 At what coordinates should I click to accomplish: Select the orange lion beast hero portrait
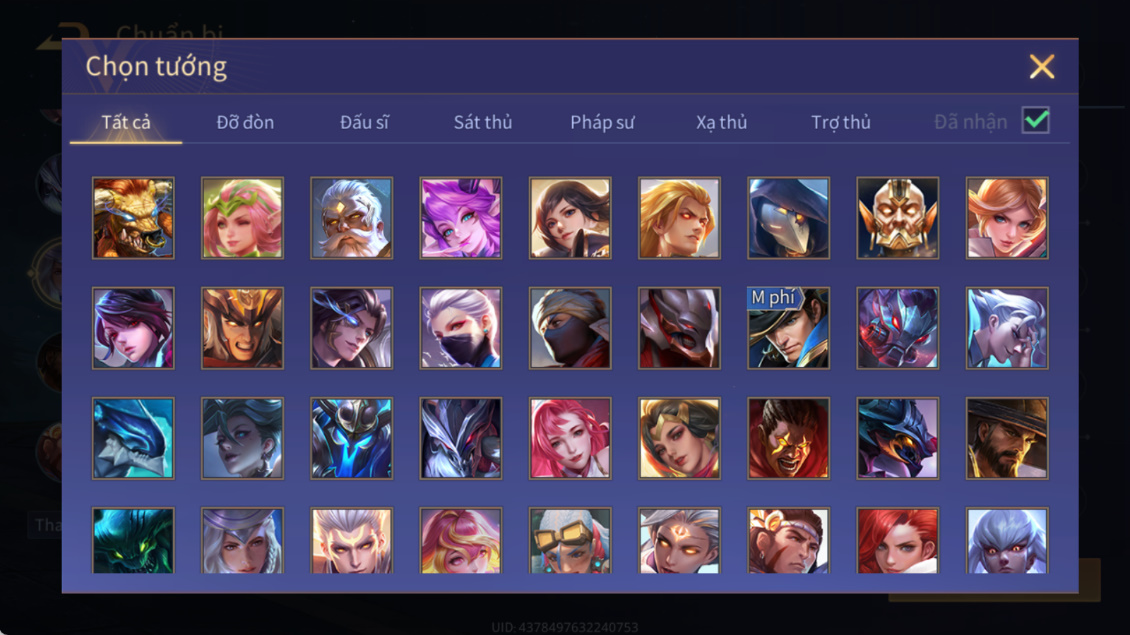133,218
